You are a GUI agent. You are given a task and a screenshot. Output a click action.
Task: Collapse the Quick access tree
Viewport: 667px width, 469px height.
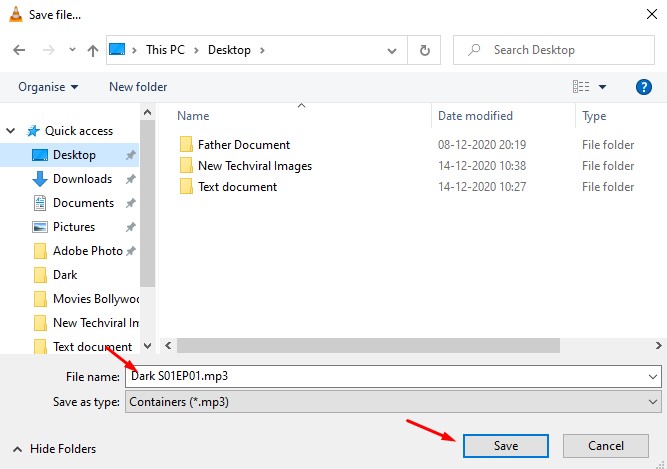click(11, 131)
